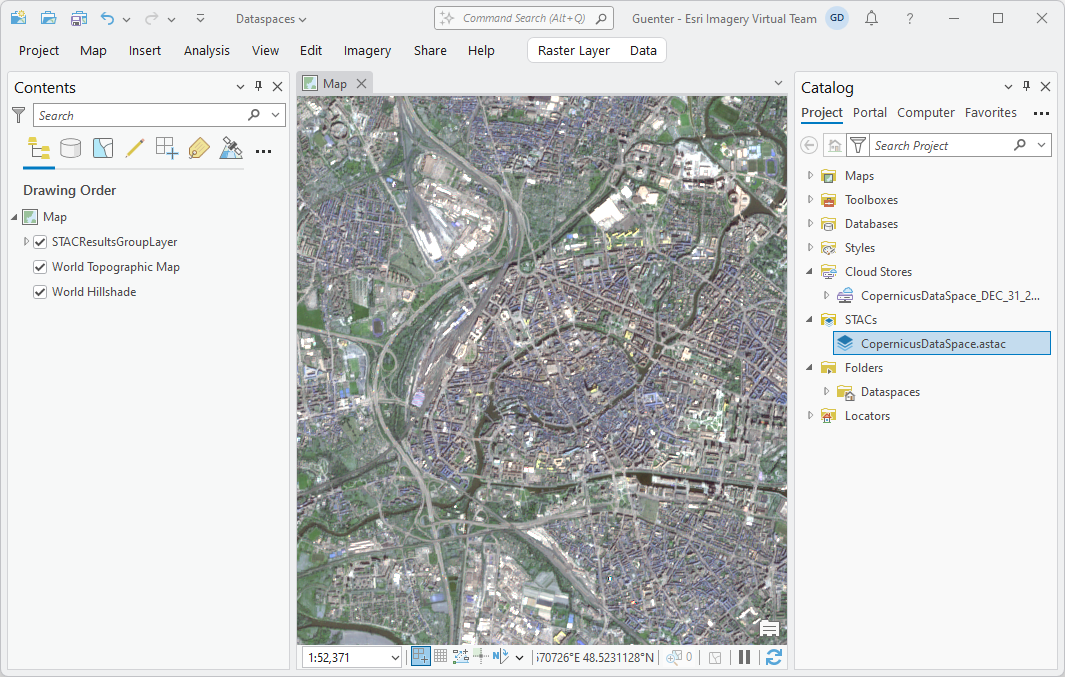Uncheck the STACResultsGroupLayer checkbox
Image resolution: width=1065 pixels, height=677 pixels.
40,242
